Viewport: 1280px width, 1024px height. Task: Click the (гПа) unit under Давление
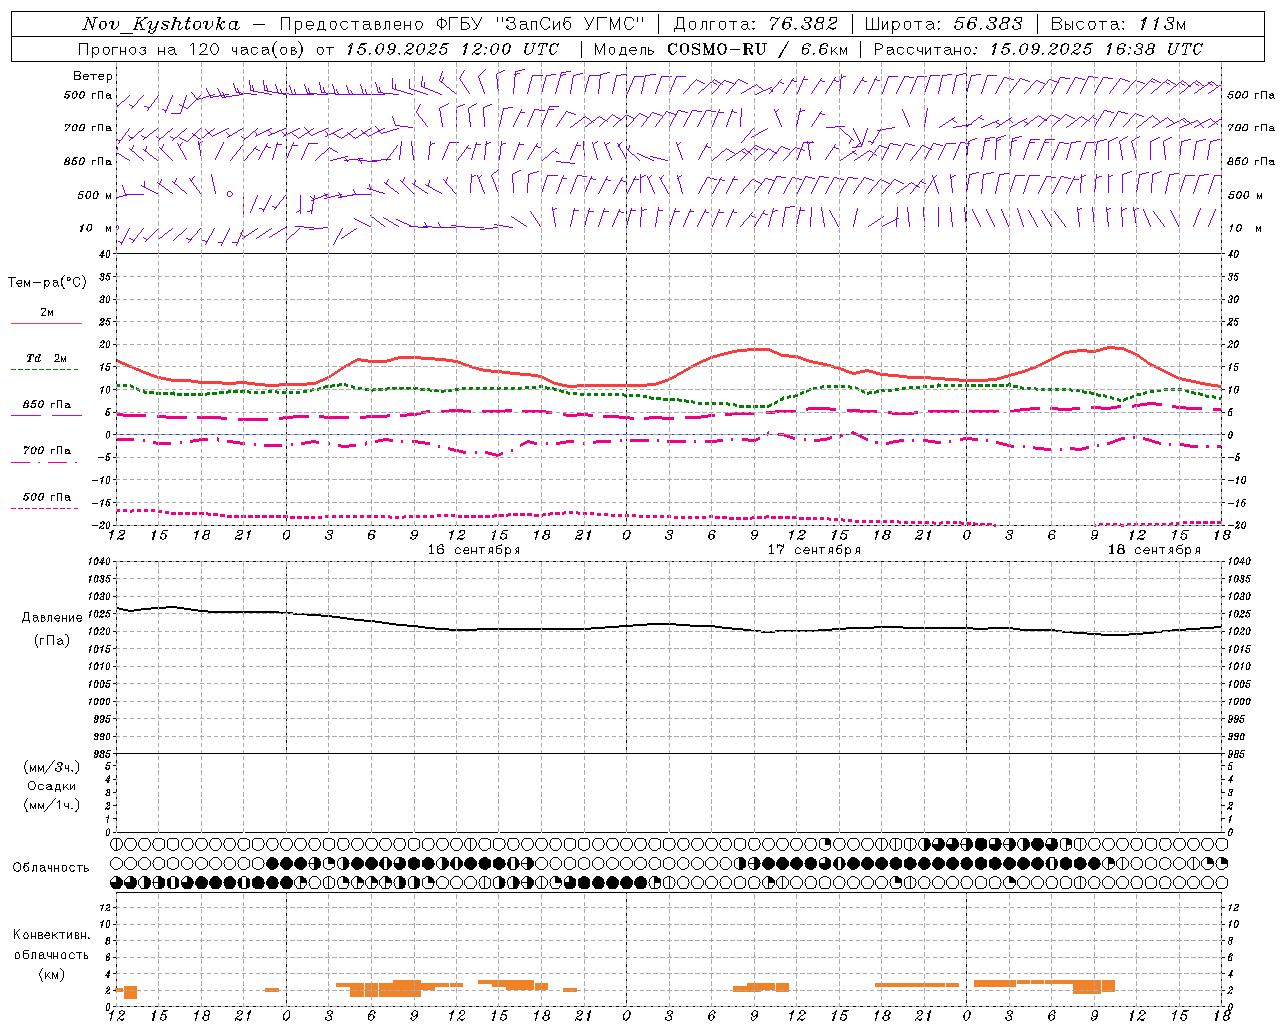[52, 640]
